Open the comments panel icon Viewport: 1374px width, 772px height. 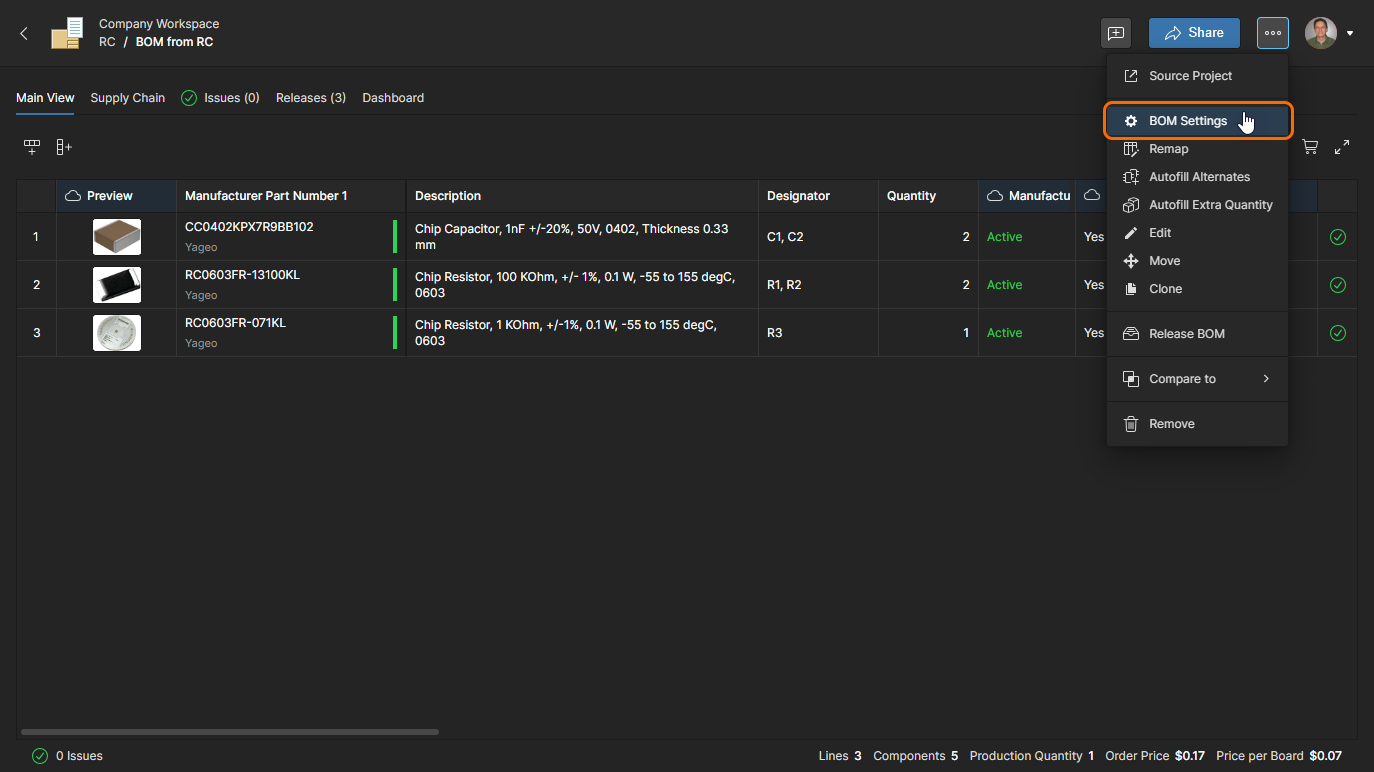pos(1116,33)
